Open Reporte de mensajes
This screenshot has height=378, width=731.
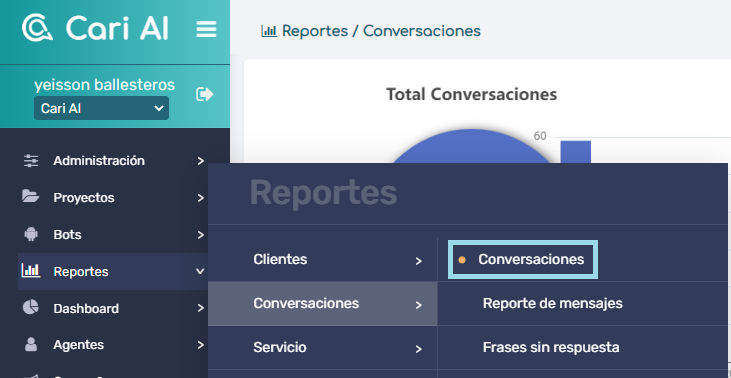(552, 303)
